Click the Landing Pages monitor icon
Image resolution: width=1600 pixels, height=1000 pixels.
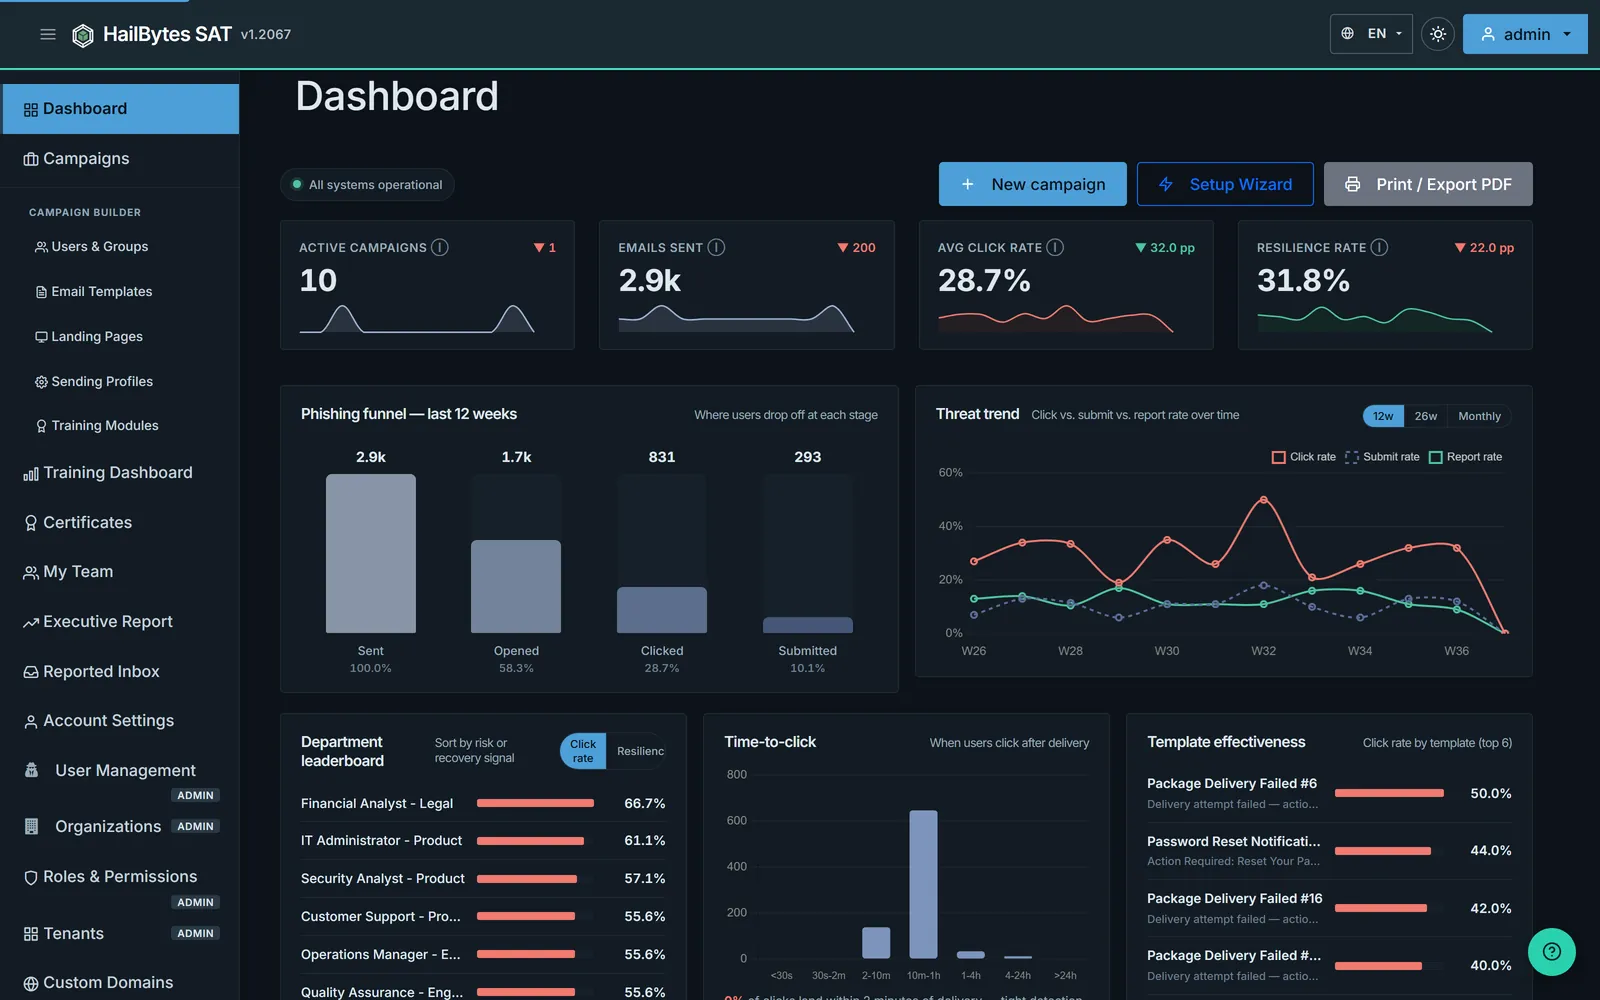41,337
